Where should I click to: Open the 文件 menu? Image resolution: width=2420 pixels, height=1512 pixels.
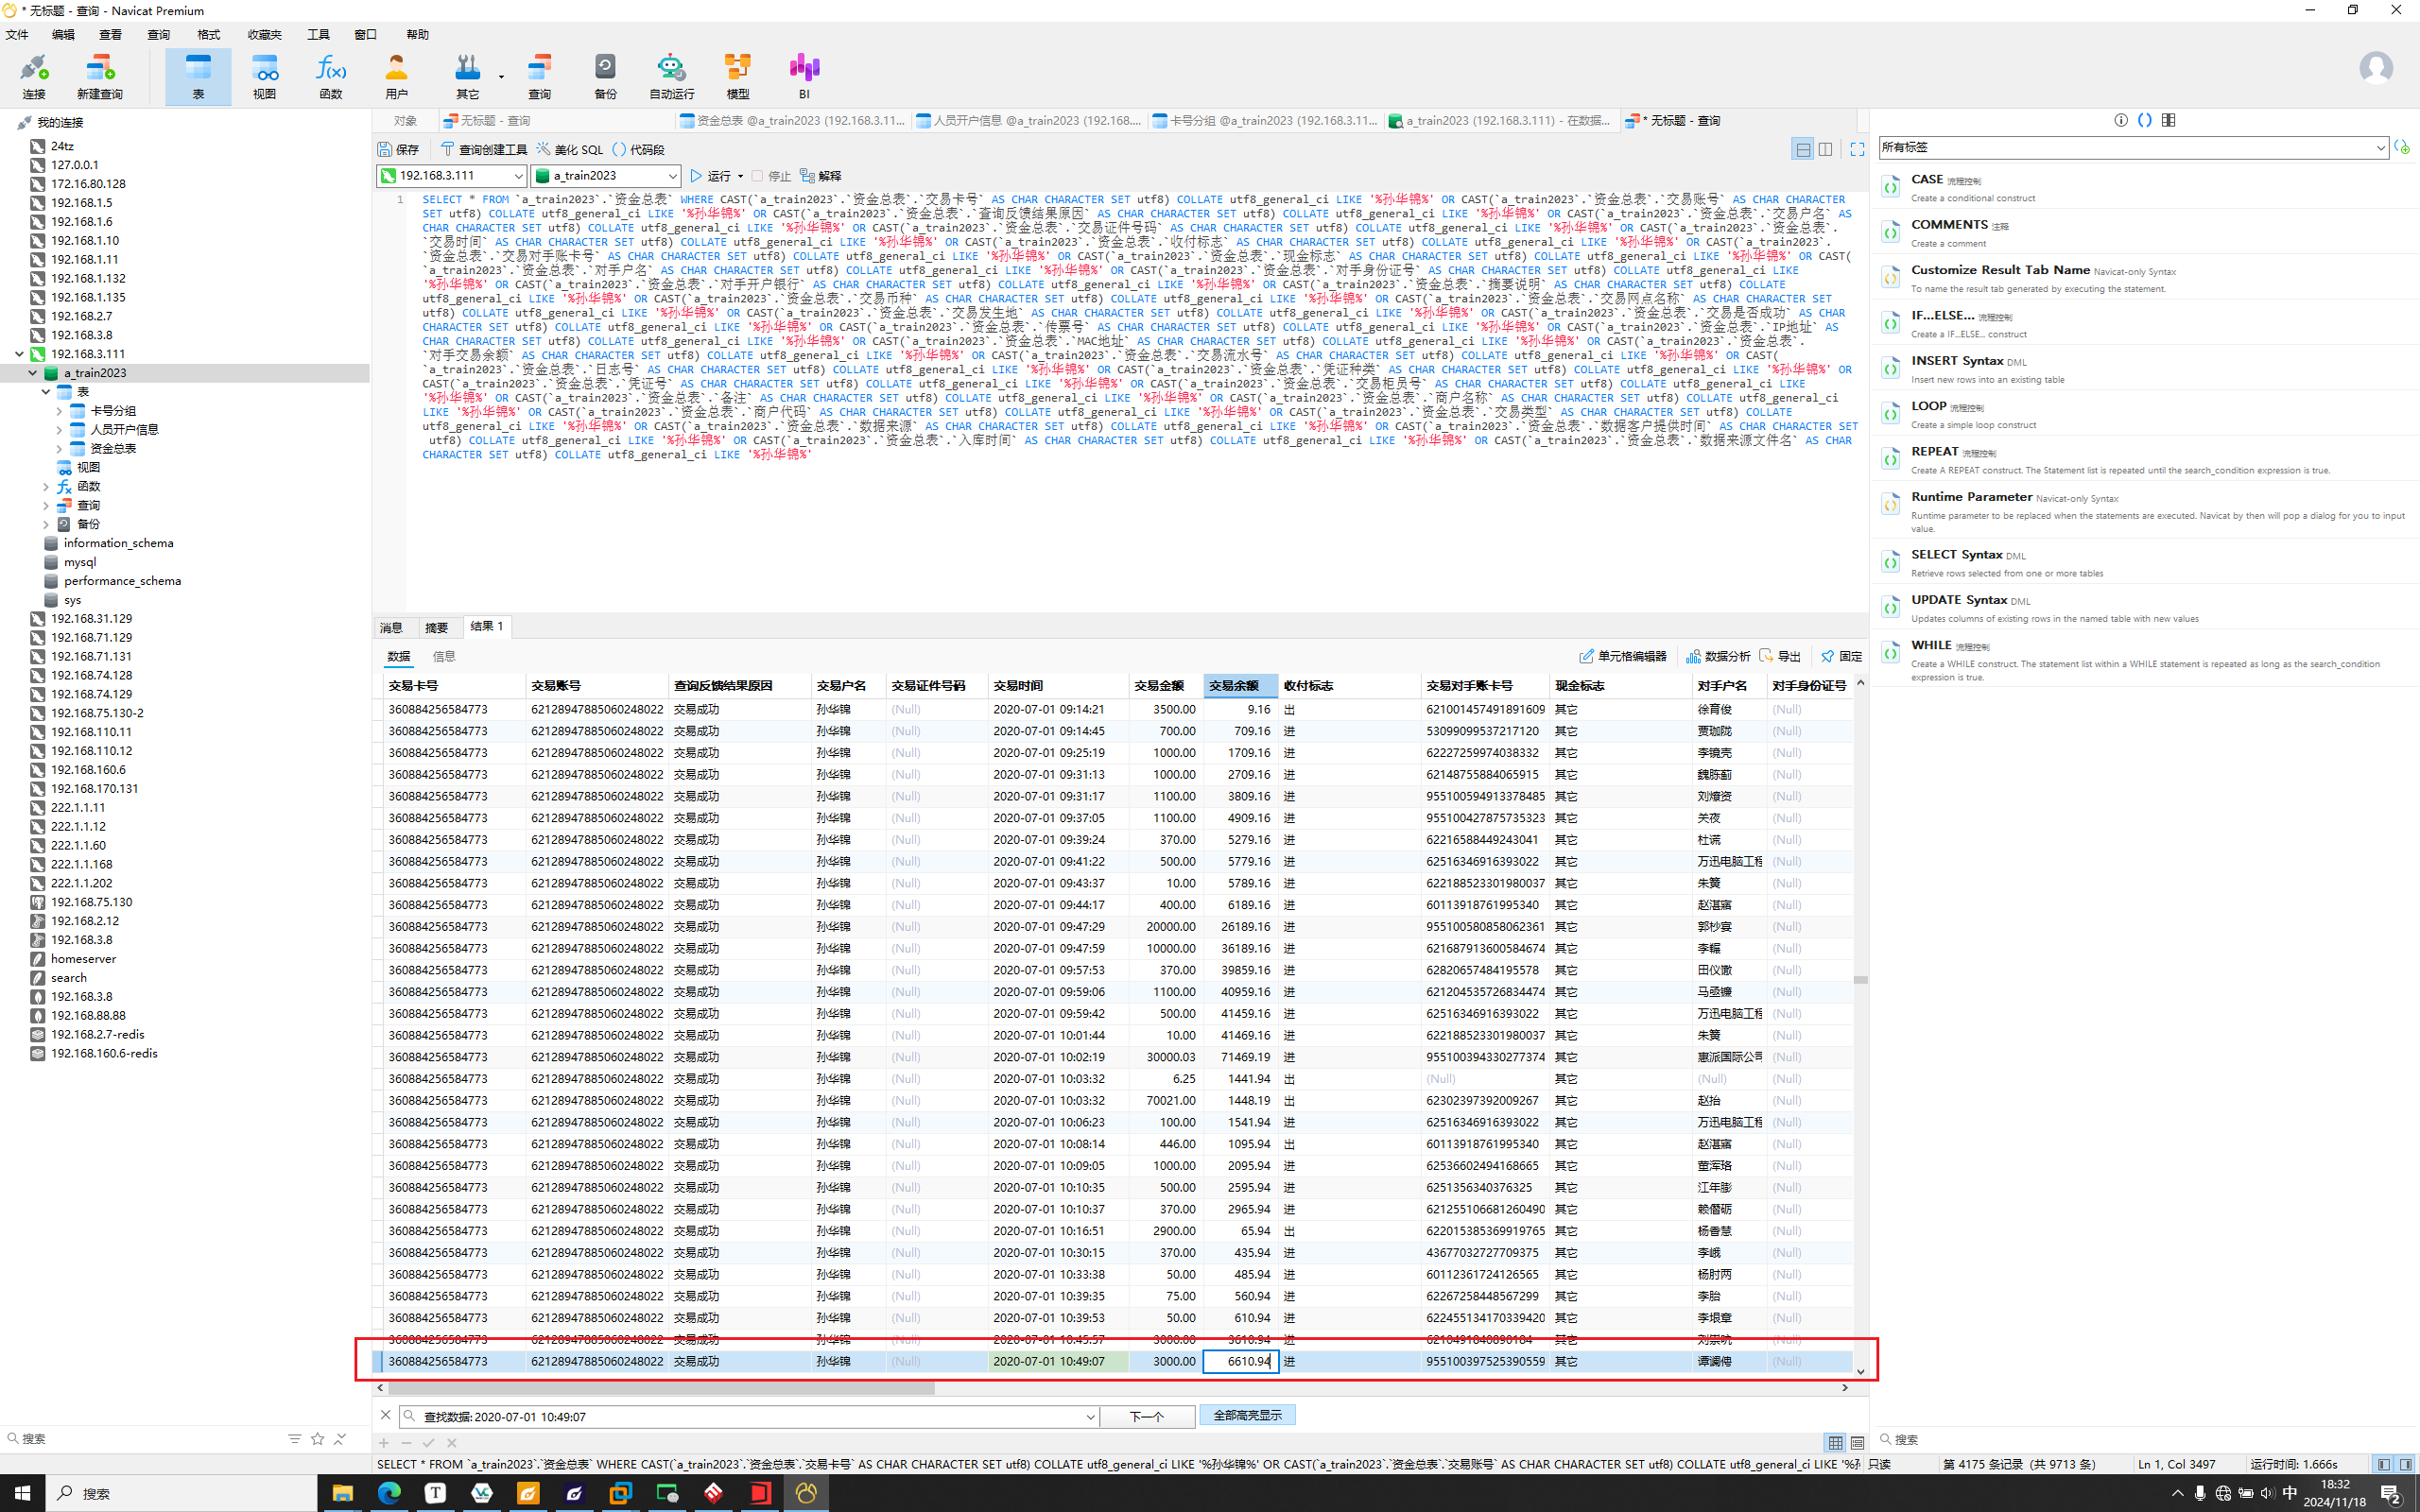(17, 35)
